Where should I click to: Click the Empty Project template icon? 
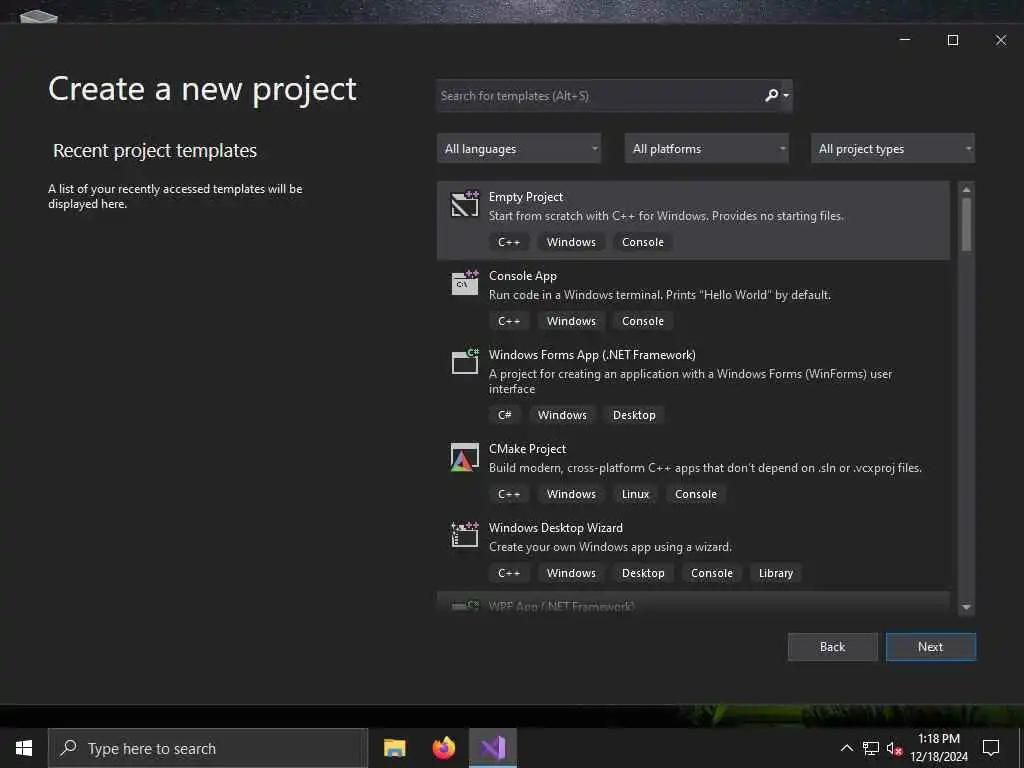[x=464, y=204]
